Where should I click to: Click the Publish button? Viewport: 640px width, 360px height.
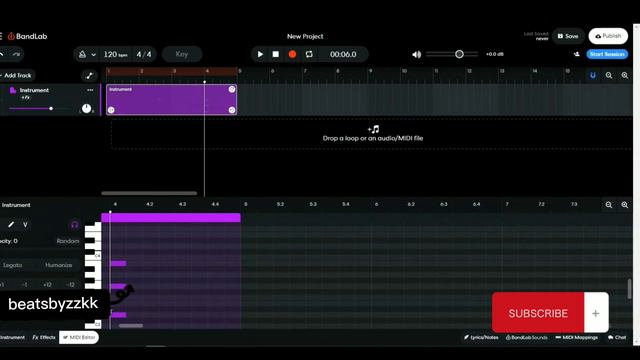point(608,36)
